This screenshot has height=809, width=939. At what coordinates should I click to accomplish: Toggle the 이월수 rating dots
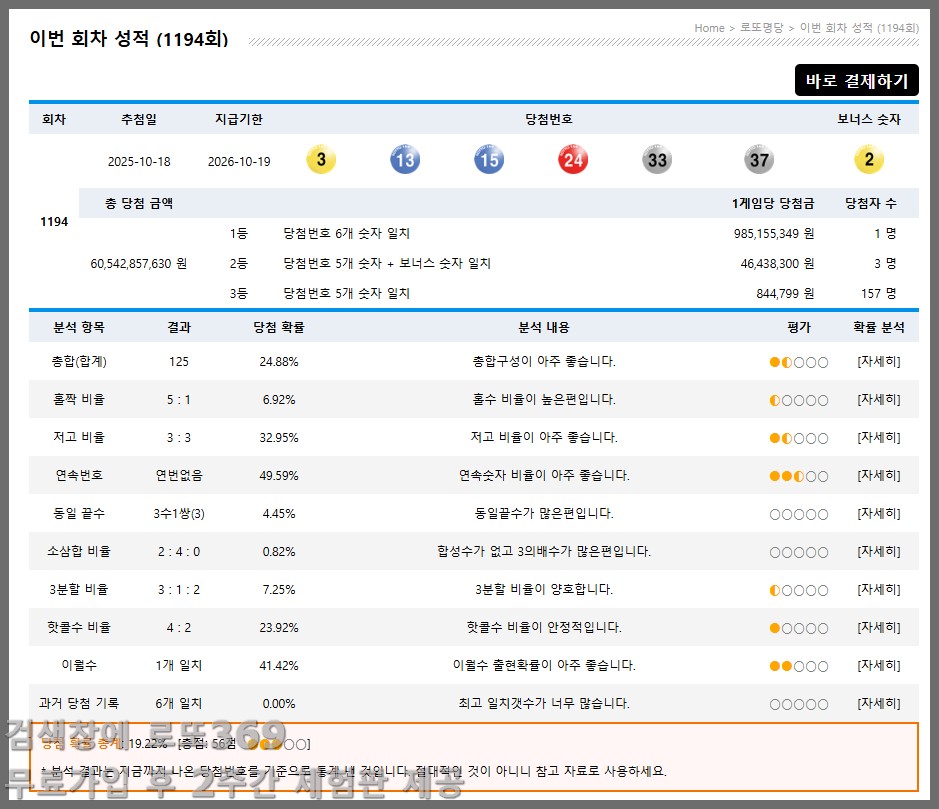tap(797, 664)
